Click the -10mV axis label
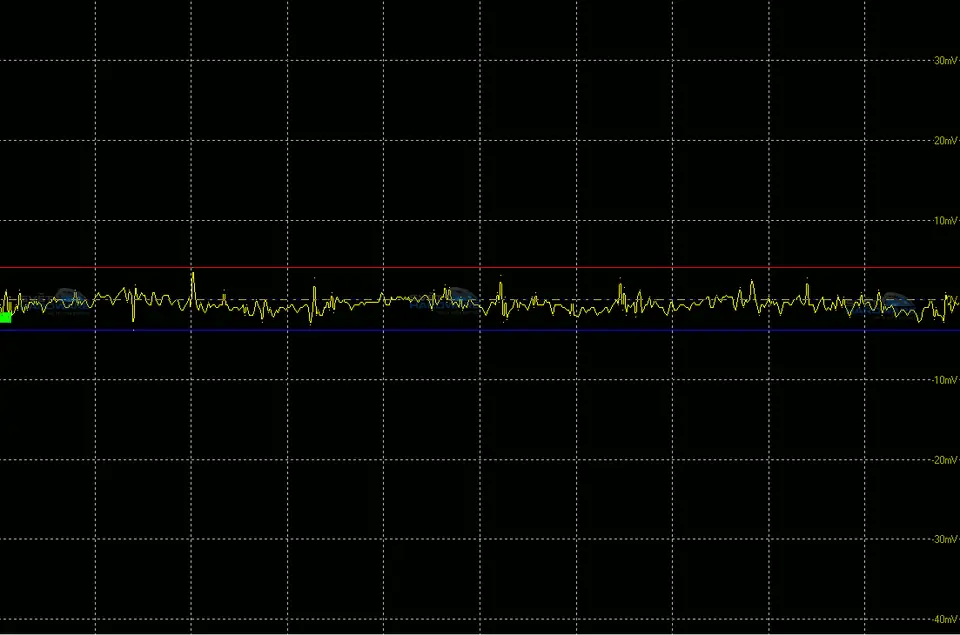Screen dimensions: 960x635 click(943, 380)
